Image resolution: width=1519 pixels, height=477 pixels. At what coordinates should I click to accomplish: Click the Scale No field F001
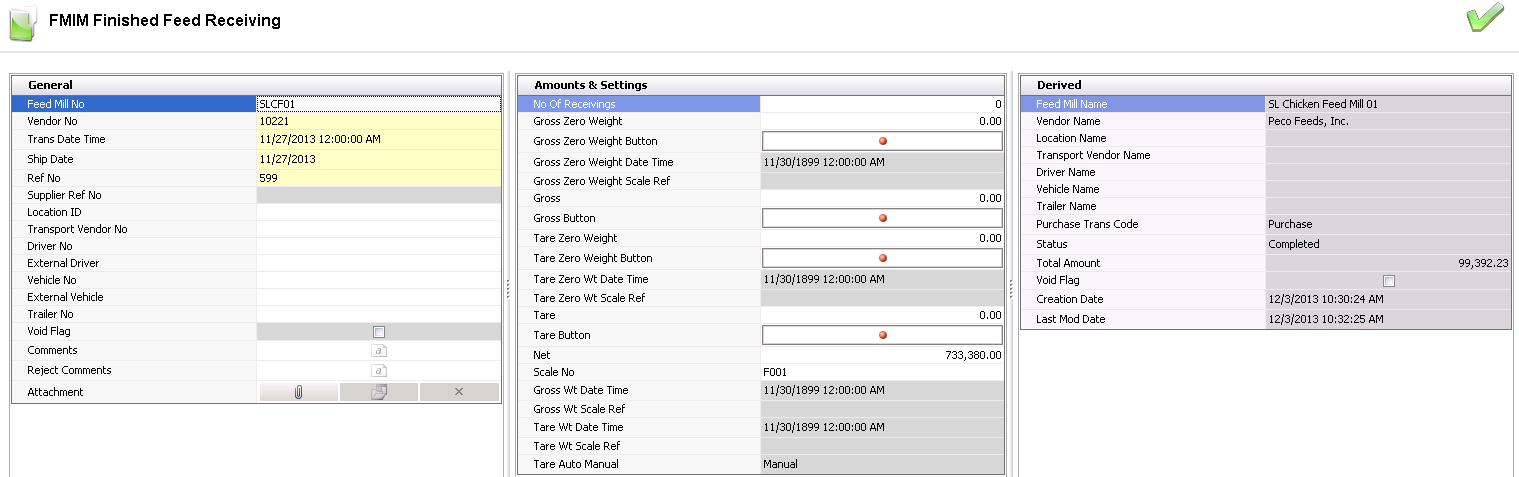(x=882, y=371)
